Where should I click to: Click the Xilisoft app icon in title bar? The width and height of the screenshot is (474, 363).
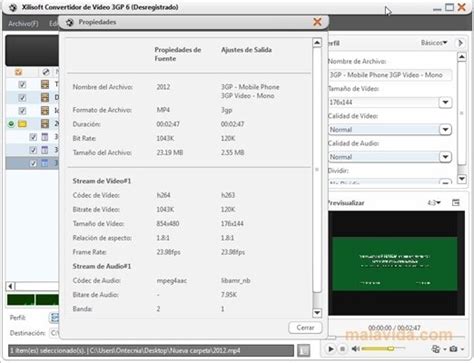coord(13,7)
